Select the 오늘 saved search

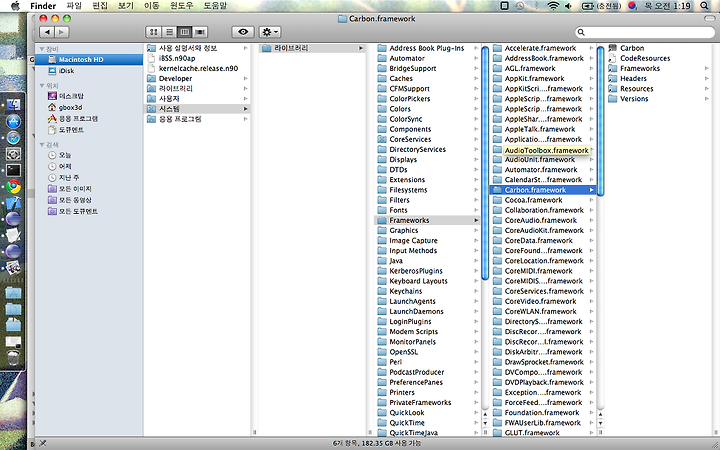pyautogui.click(x=89, y=155)
